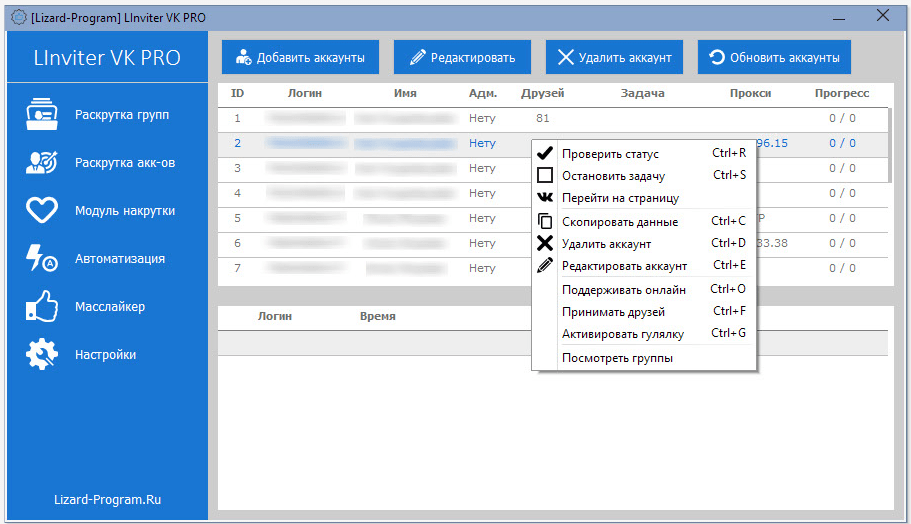This screenshot has width=911, height=524.
Task: Click the Раскрутка групп sidebar icon
Action: (41, 114)
